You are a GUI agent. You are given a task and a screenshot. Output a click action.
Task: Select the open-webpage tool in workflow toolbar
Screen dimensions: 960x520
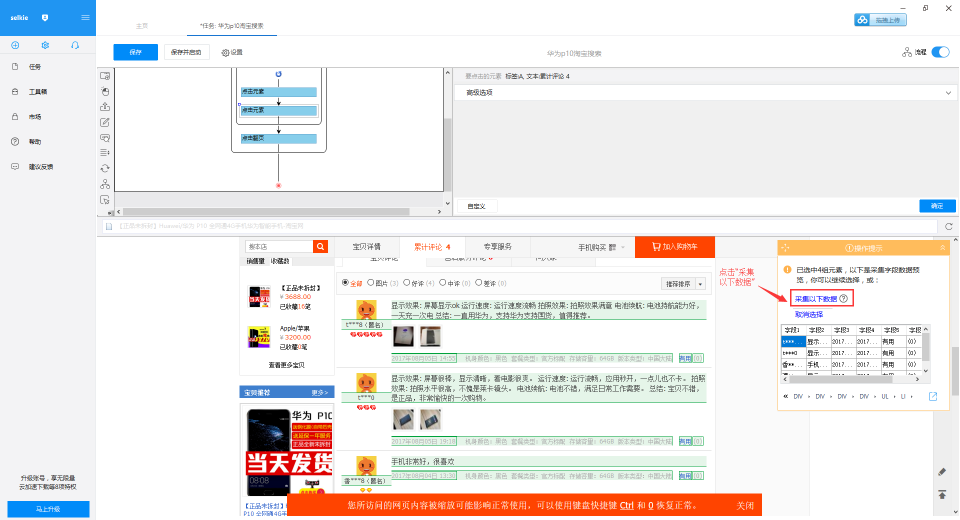[x=105, y=76]
